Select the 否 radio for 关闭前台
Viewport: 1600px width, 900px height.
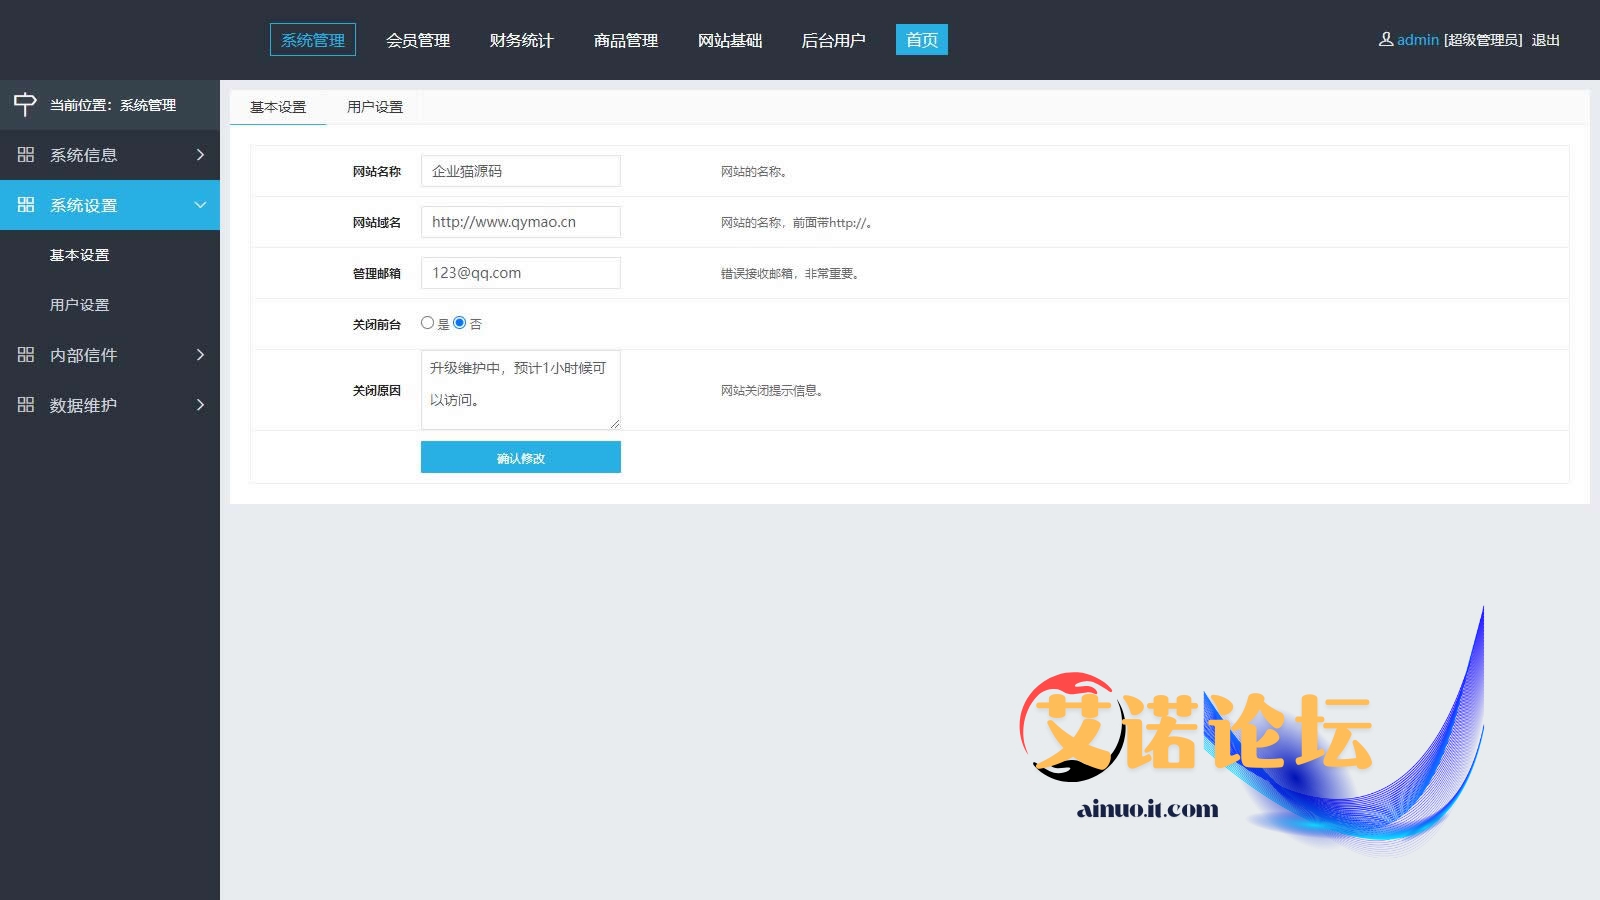(459, 323)
